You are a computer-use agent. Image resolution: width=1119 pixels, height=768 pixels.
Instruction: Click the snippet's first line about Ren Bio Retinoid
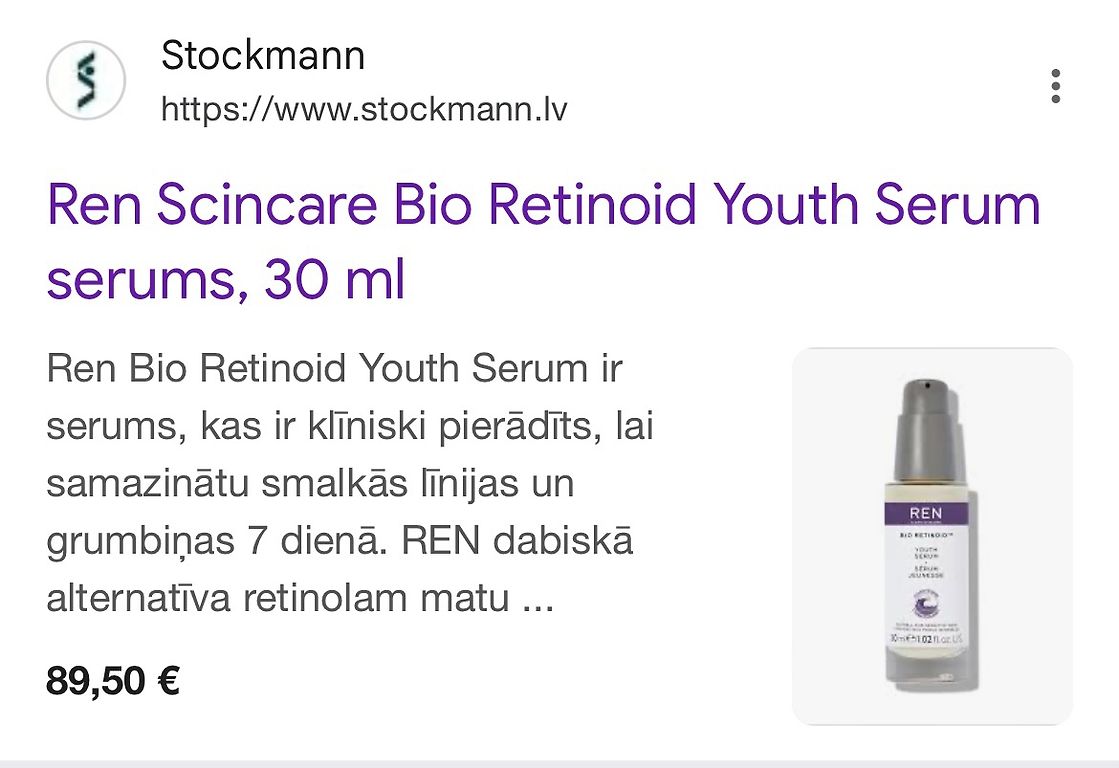pos(334,369)
